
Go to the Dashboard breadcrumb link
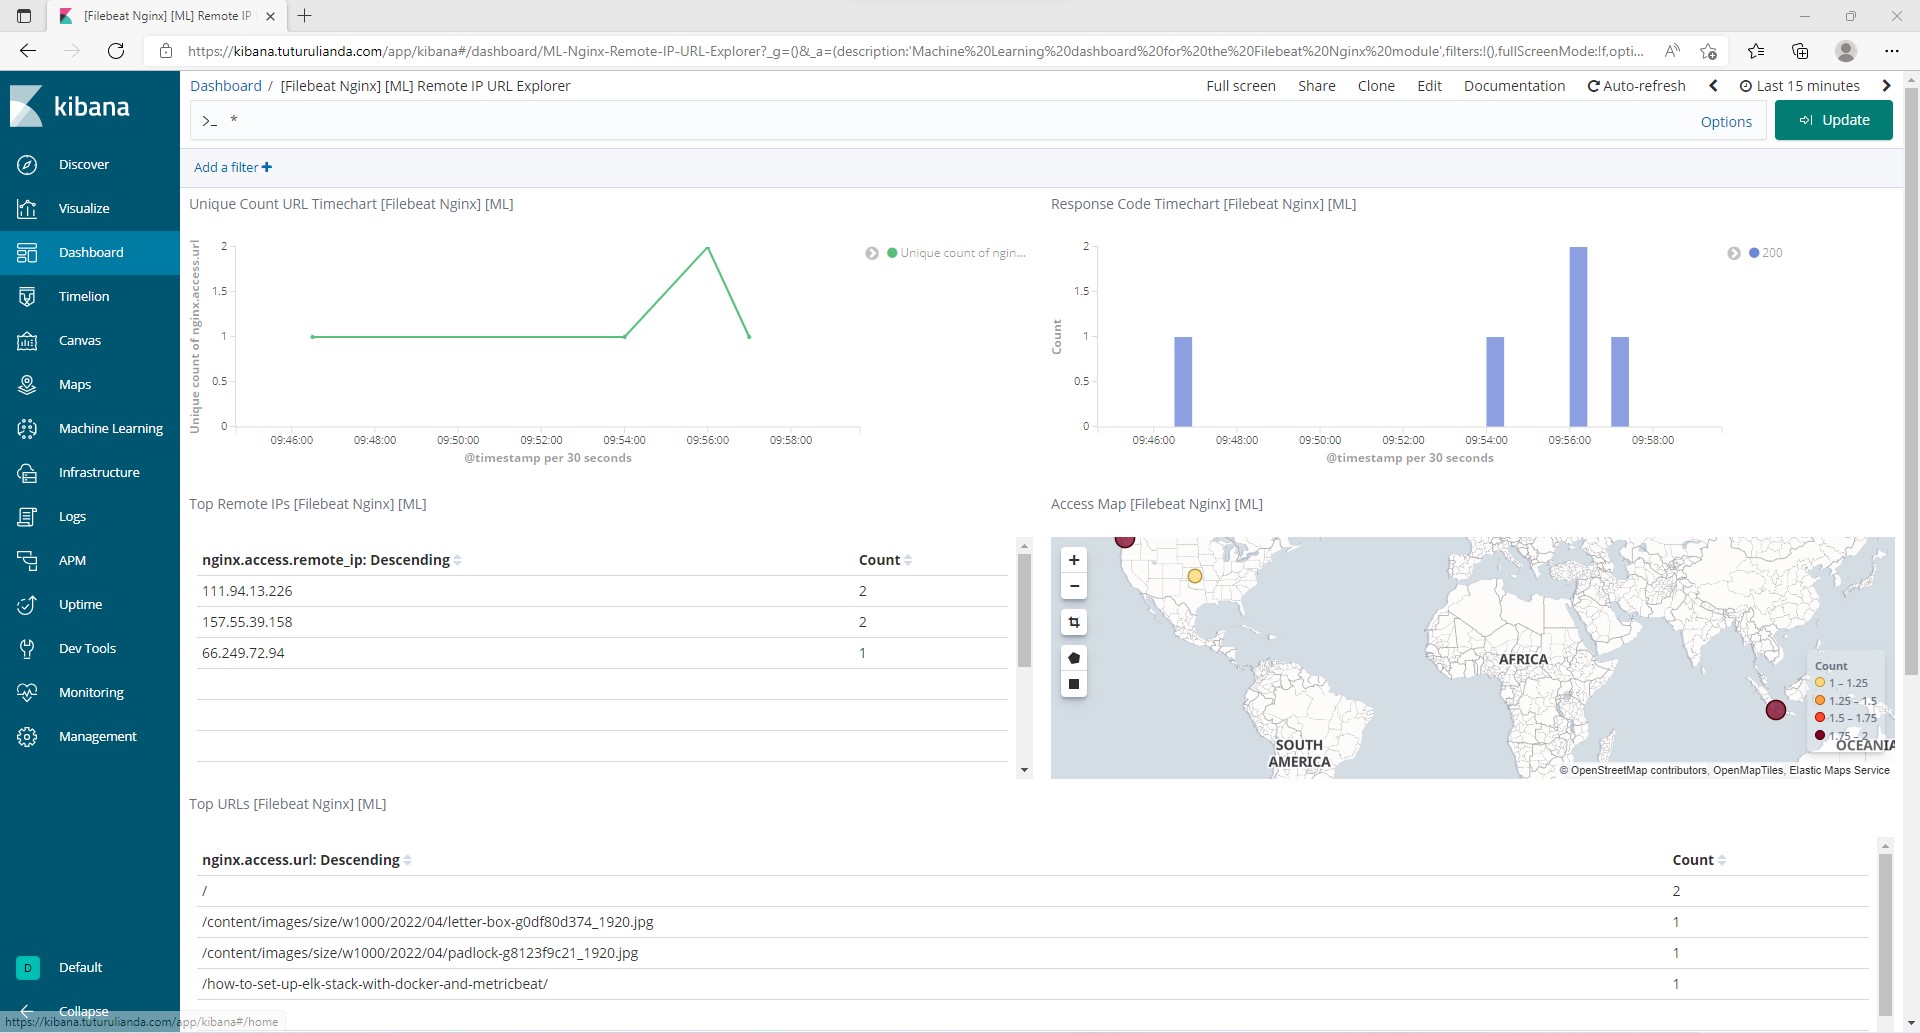tap(226, 86)
